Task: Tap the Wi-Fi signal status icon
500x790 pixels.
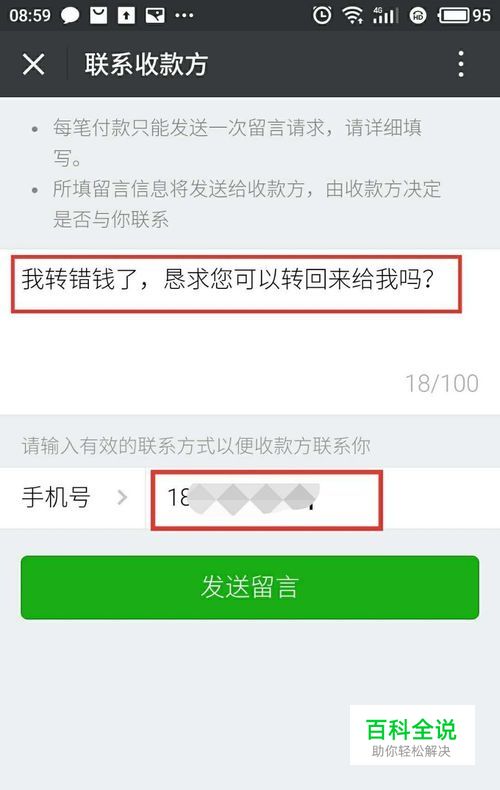Action: tap(353, 16)
